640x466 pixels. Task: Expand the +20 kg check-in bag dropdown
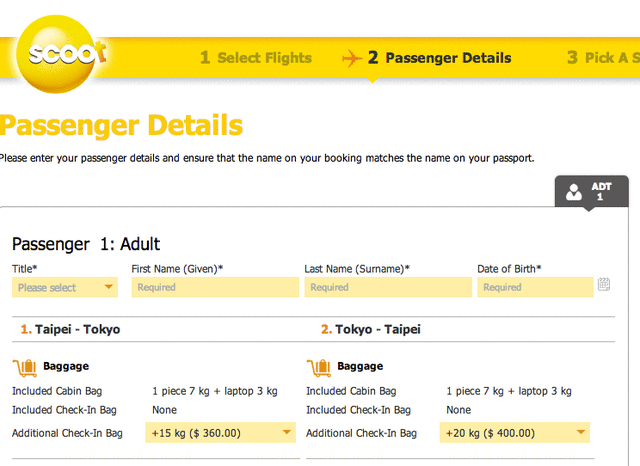[x=515, y=433]
